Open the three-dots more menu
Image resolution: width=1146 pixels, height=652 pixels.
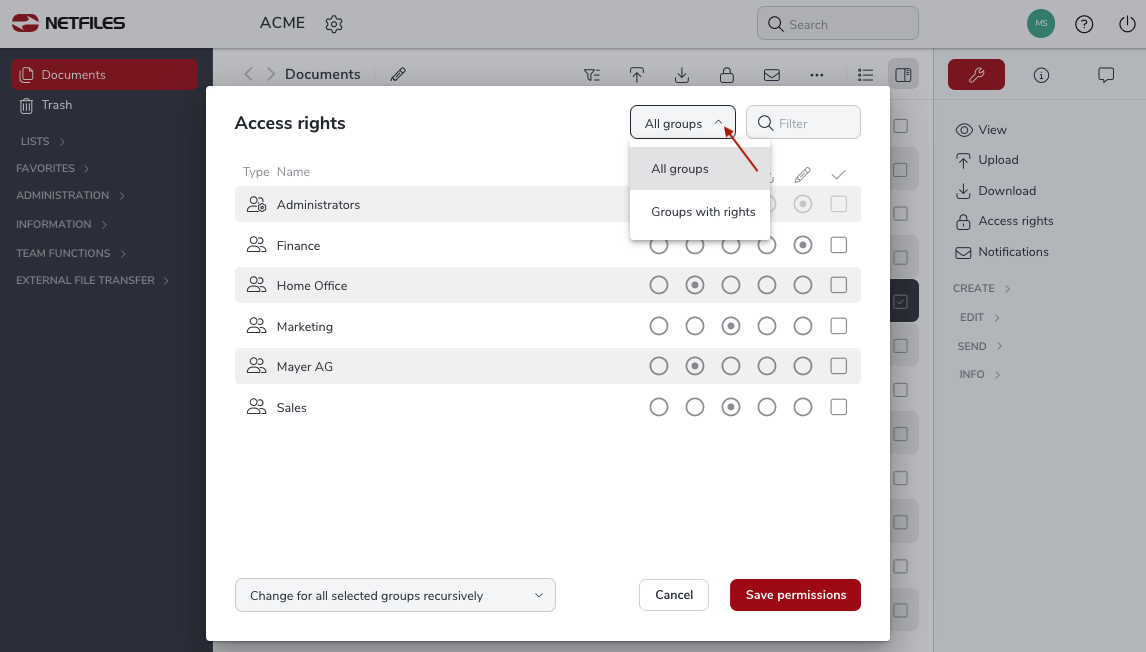click(x=816, y=75)
